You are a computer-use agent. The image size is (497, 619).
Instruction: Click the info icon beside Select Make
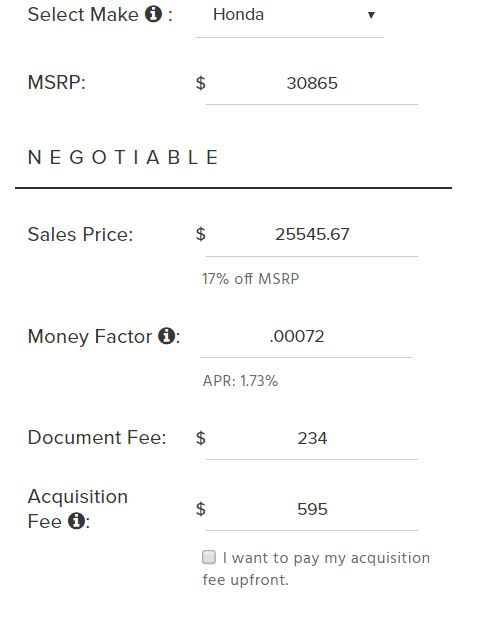click(153, 14)
